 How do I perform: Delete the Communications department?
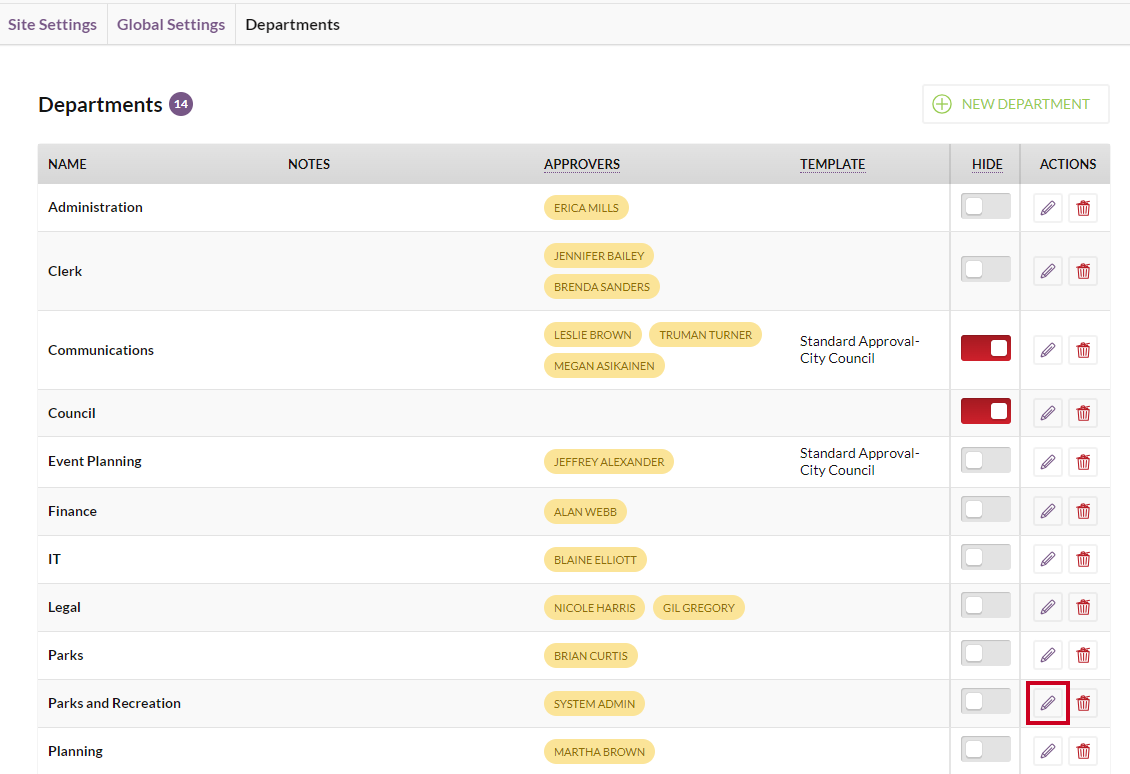click(1083, 350)
